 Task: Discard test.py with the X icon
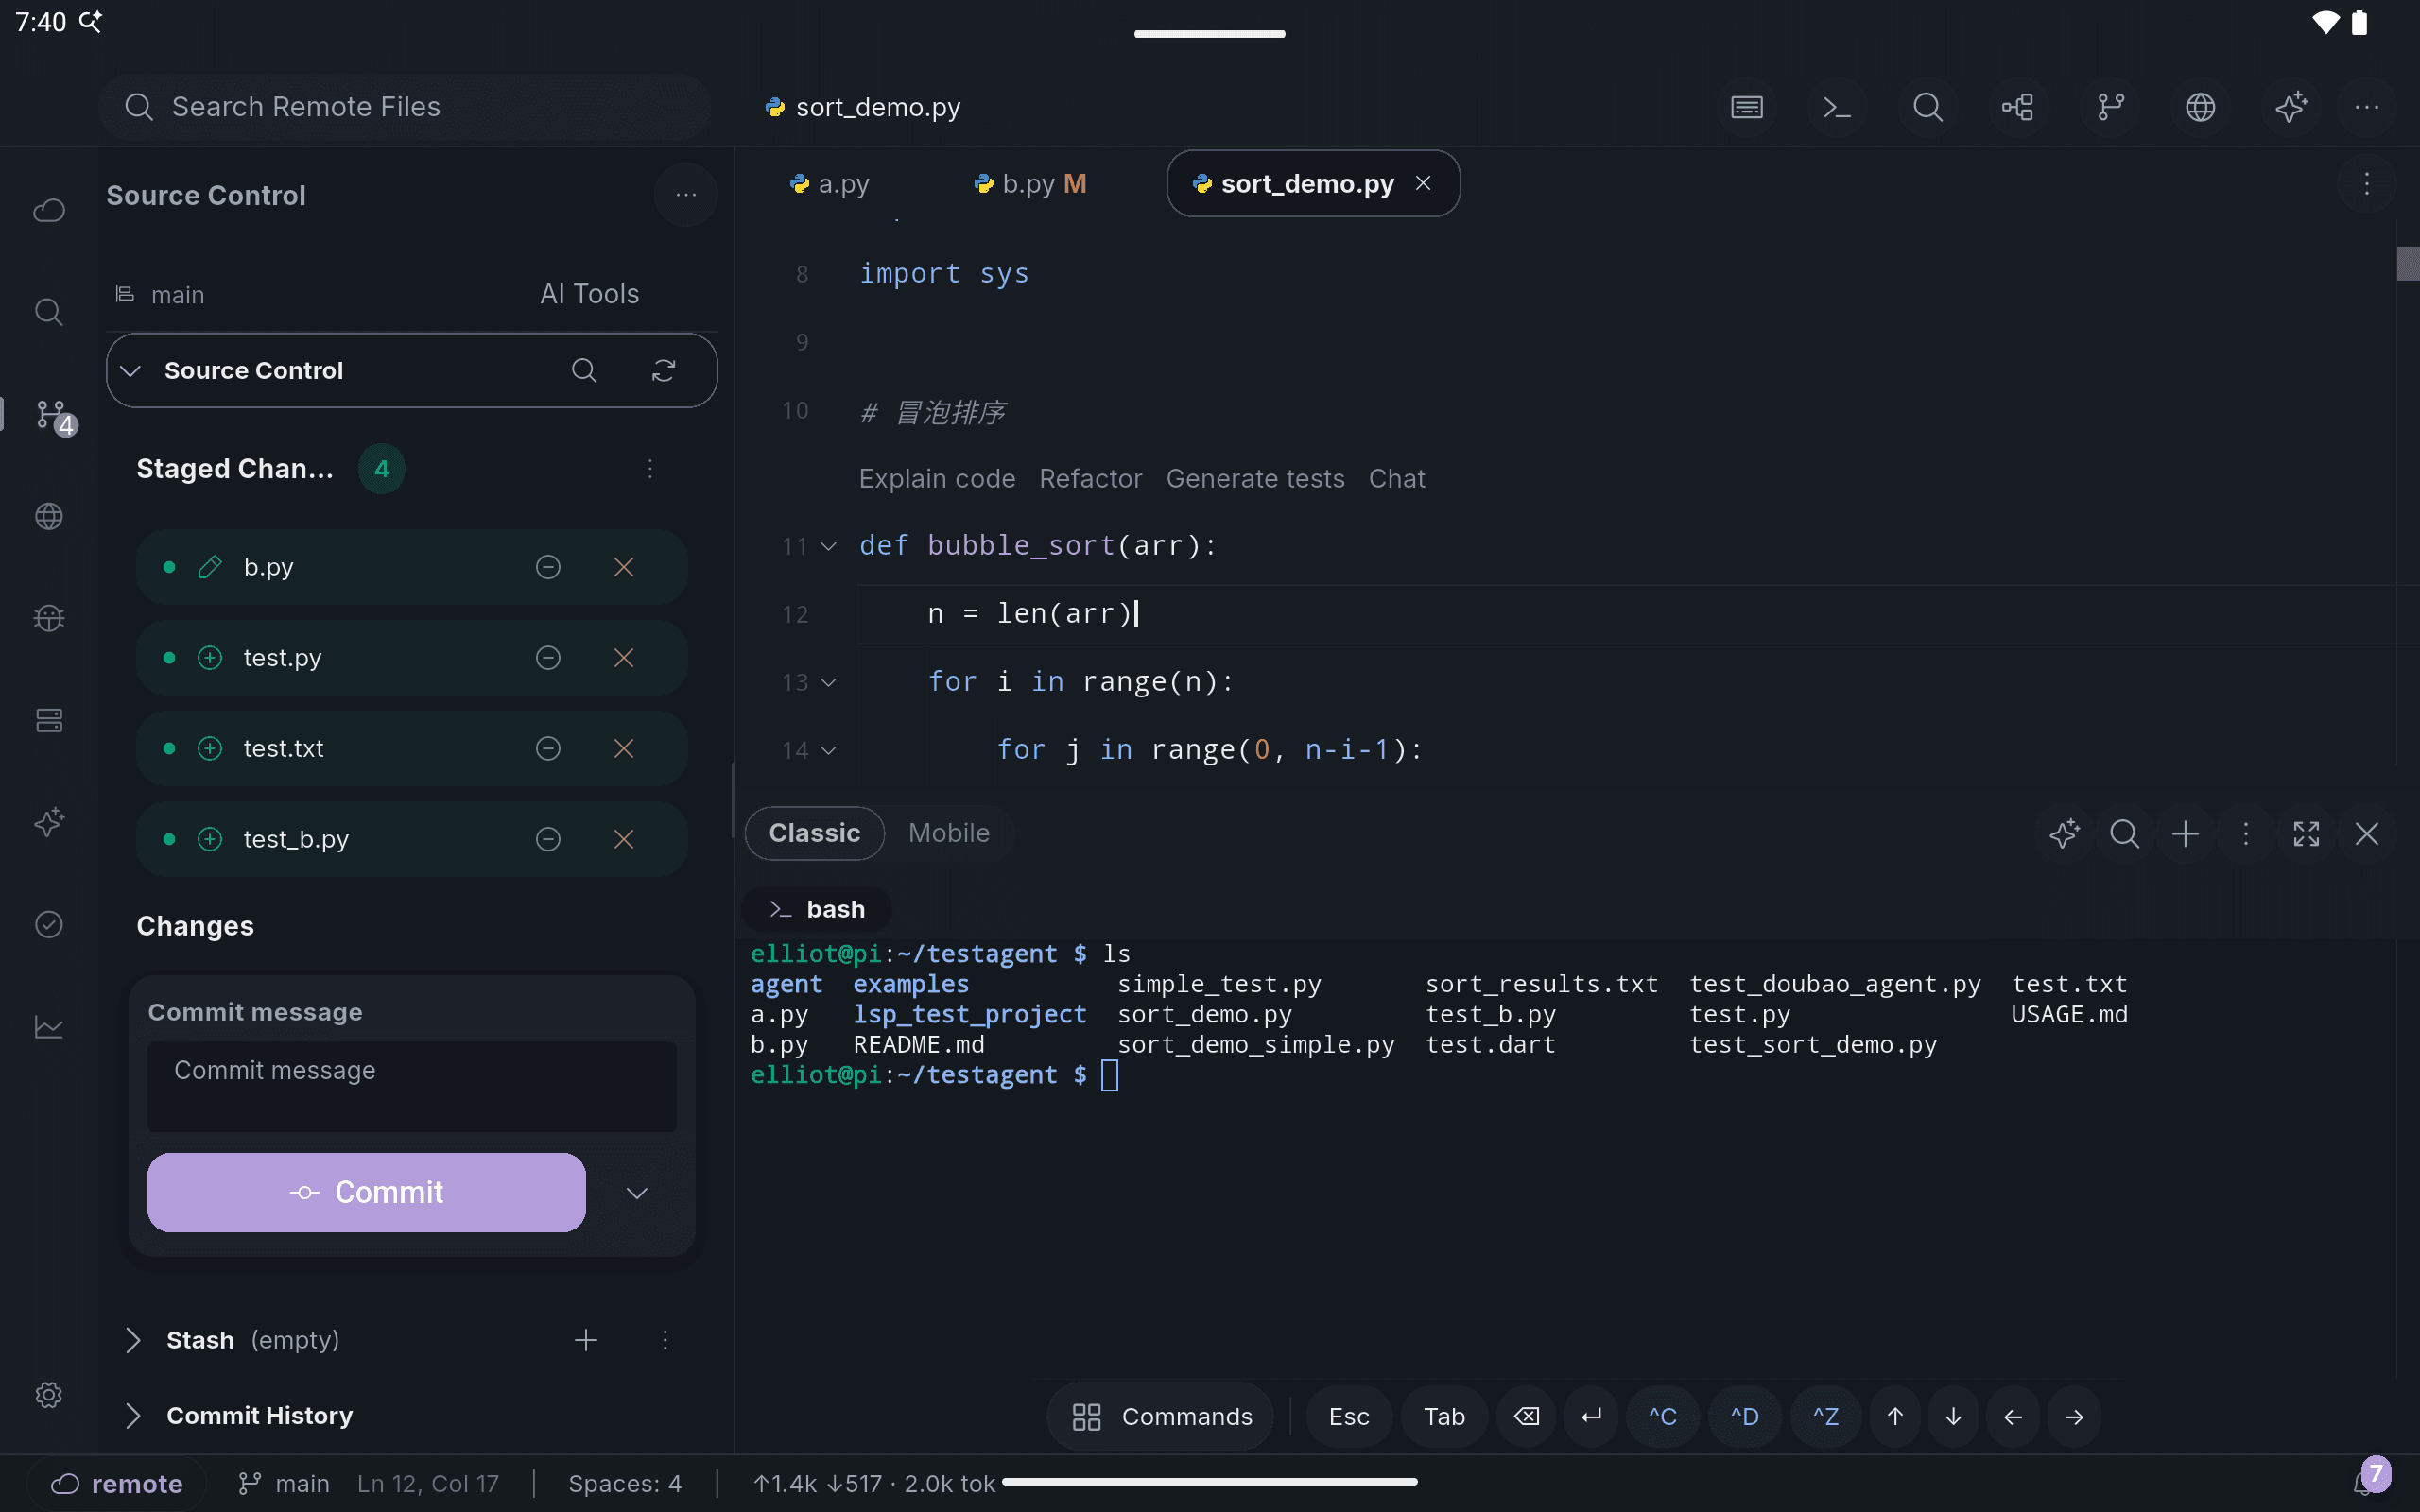[624, 658]
